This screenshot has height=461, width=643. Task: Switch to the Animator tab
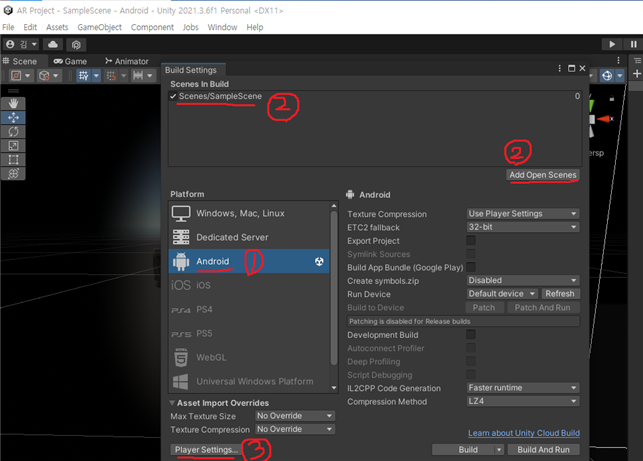(127, 61)
